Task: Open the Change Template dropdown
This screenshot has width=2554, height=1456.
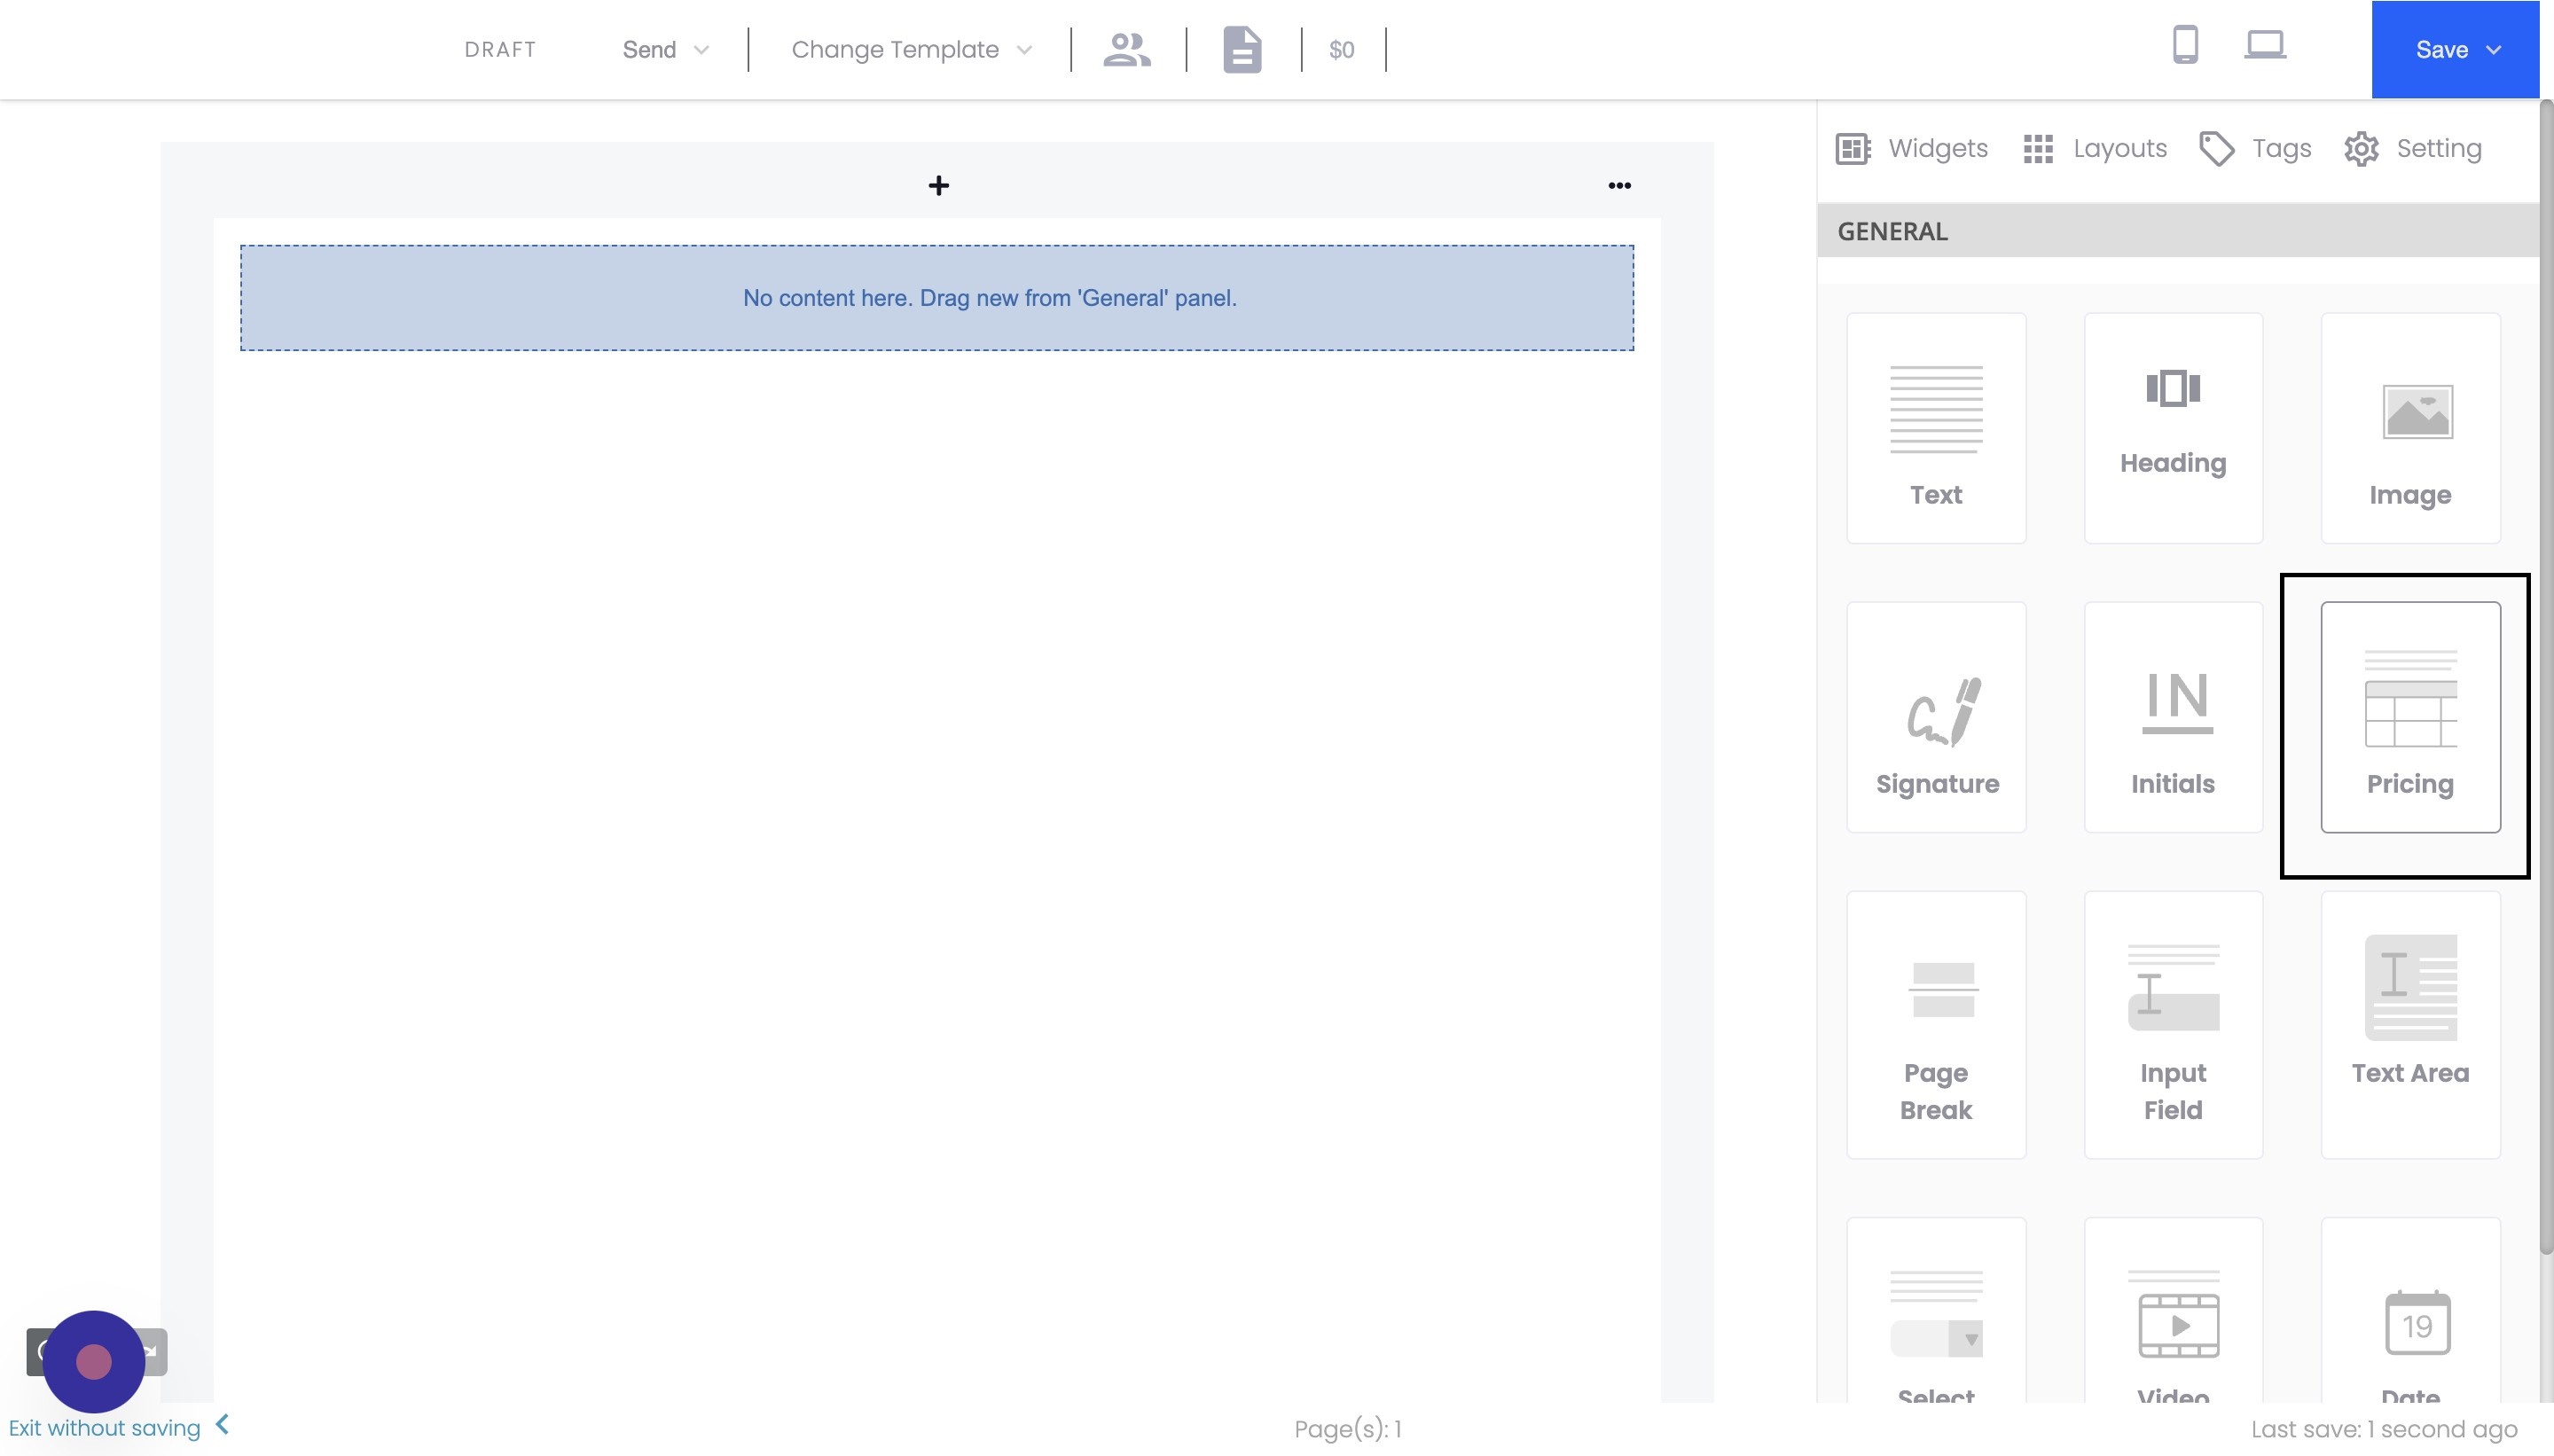Action: tap(910, 49)
